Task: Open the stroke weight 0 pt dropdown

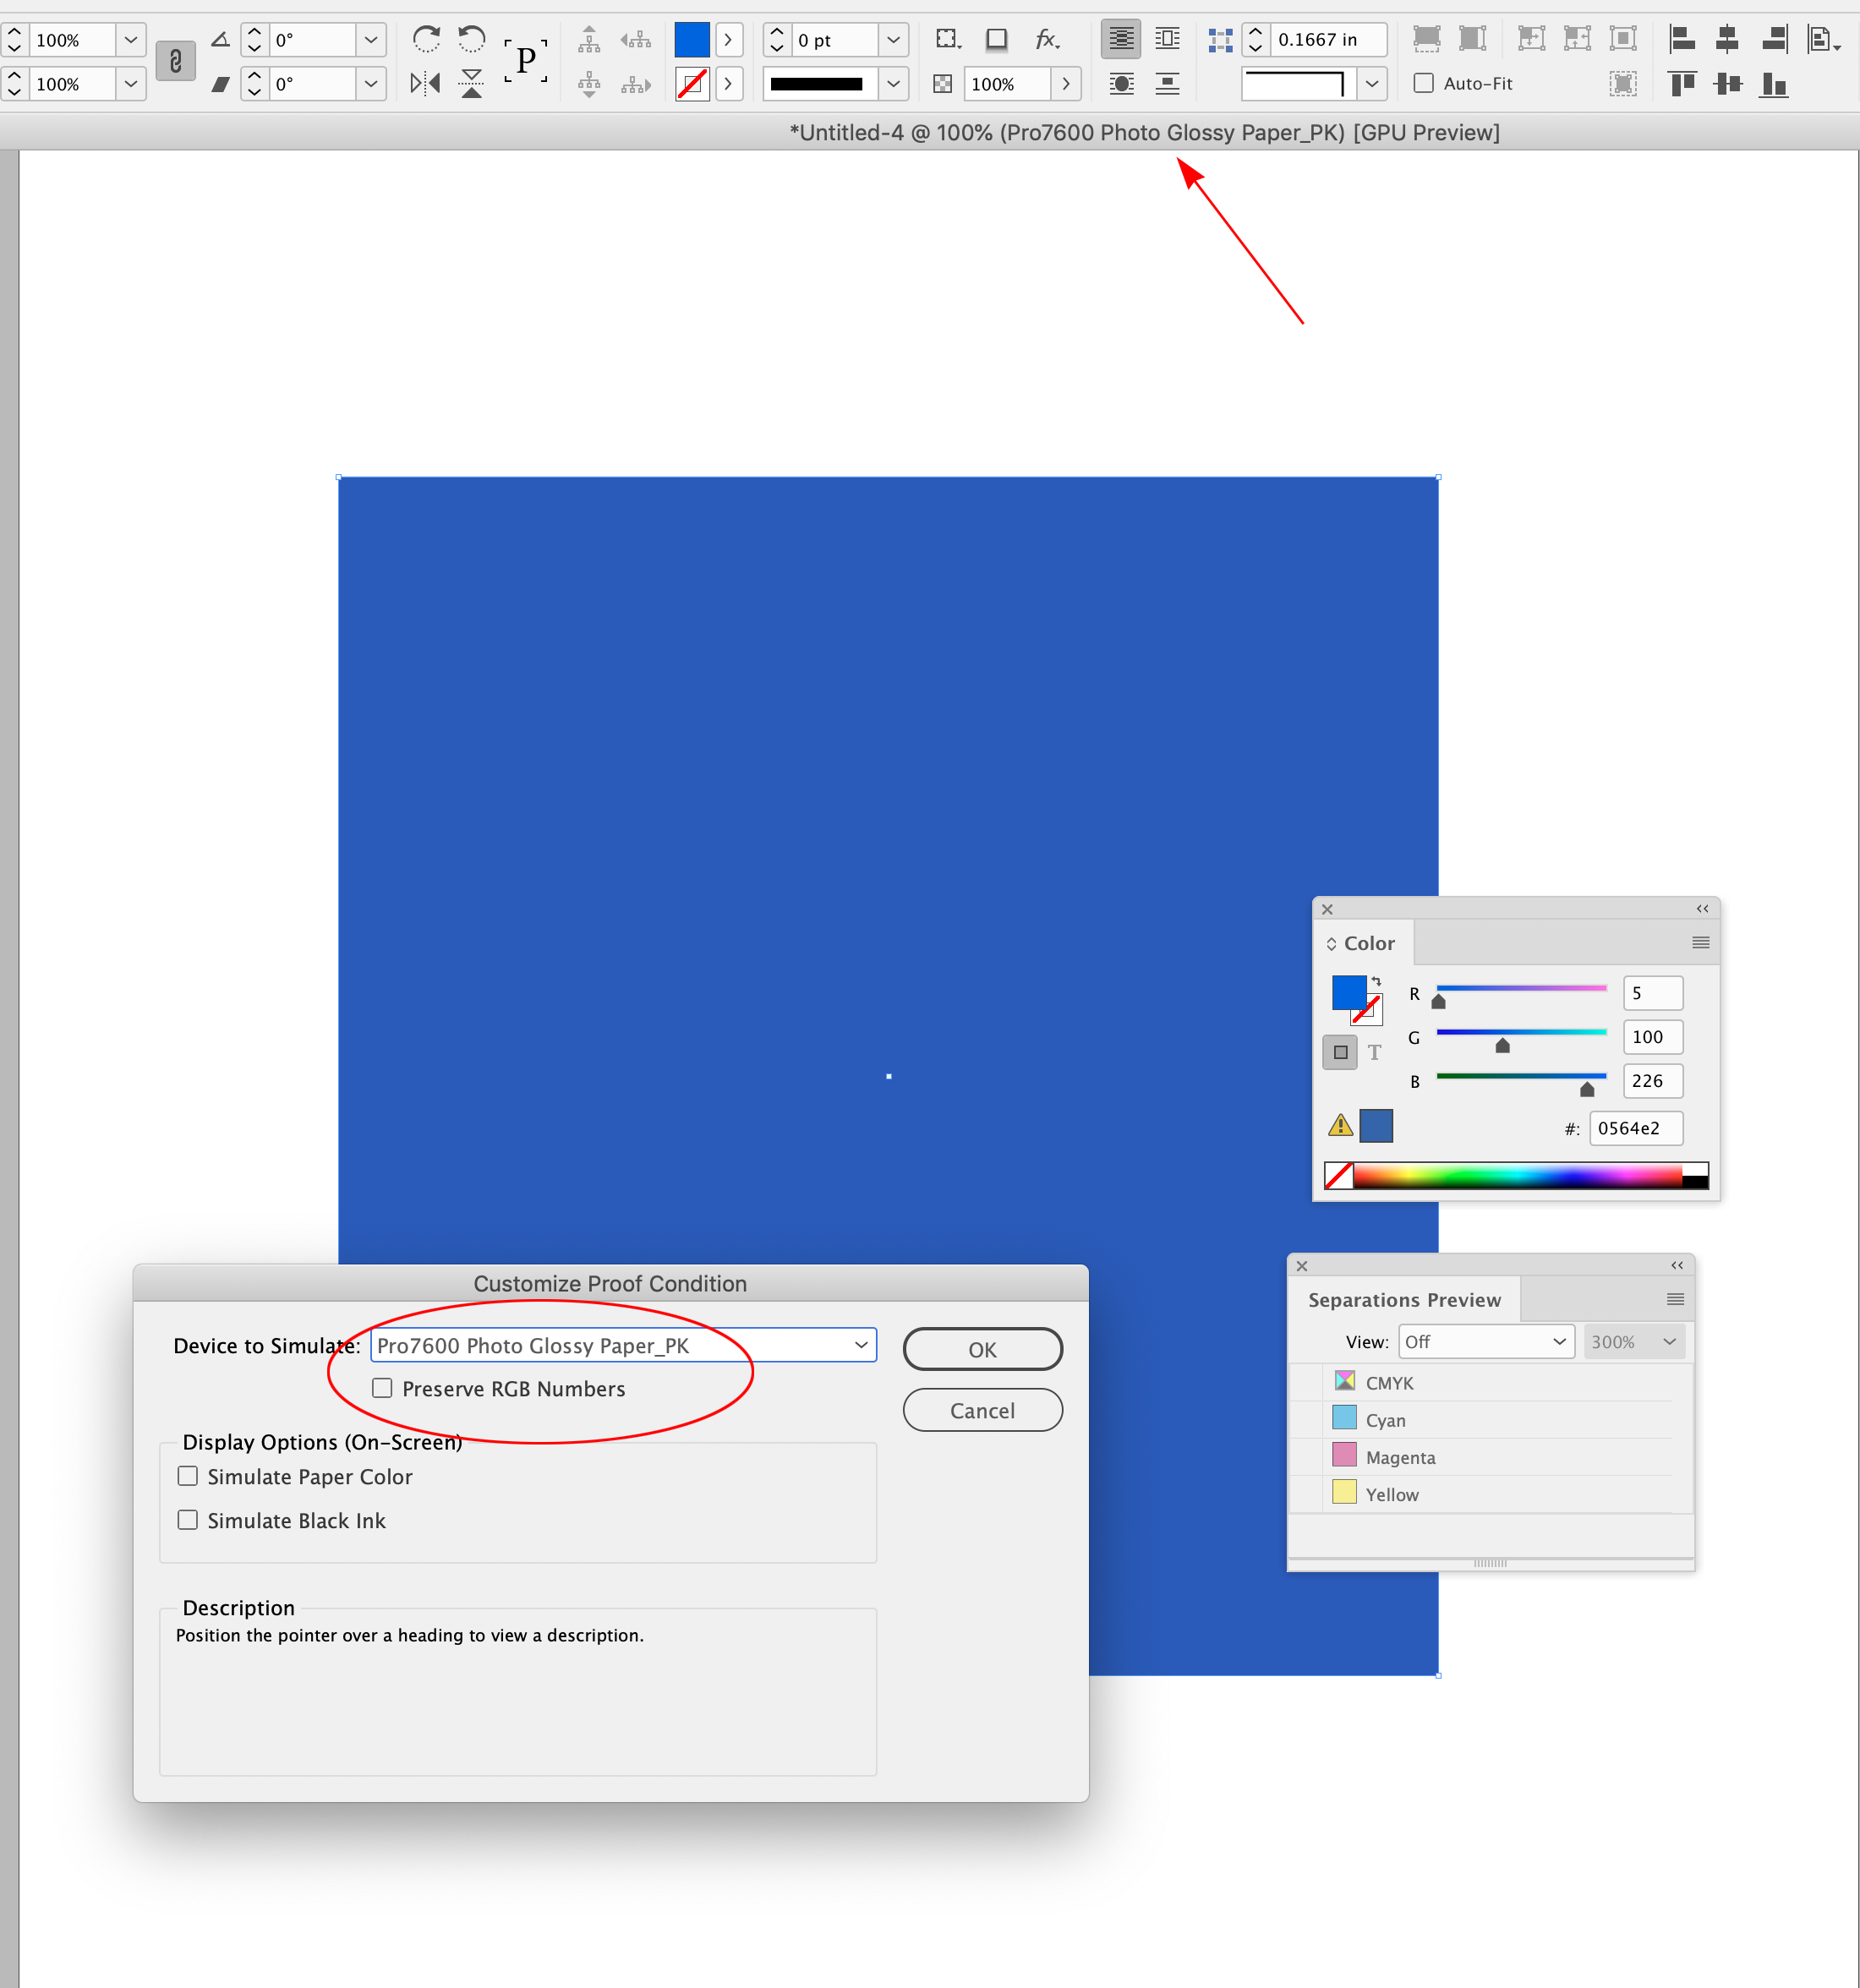Action: point(893,39)
